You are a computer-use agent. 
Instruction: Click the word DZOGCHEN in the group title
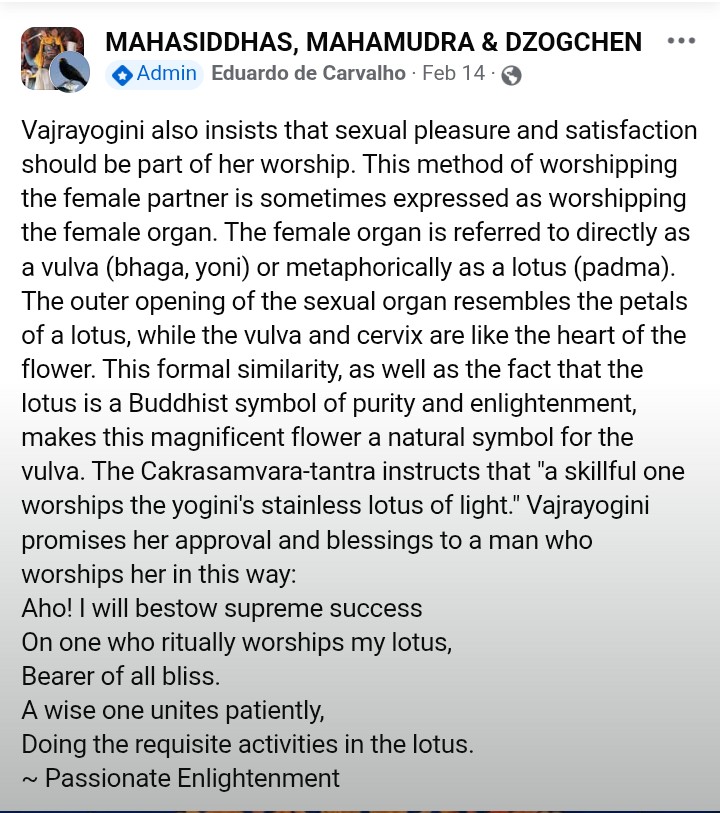[573, 42]
